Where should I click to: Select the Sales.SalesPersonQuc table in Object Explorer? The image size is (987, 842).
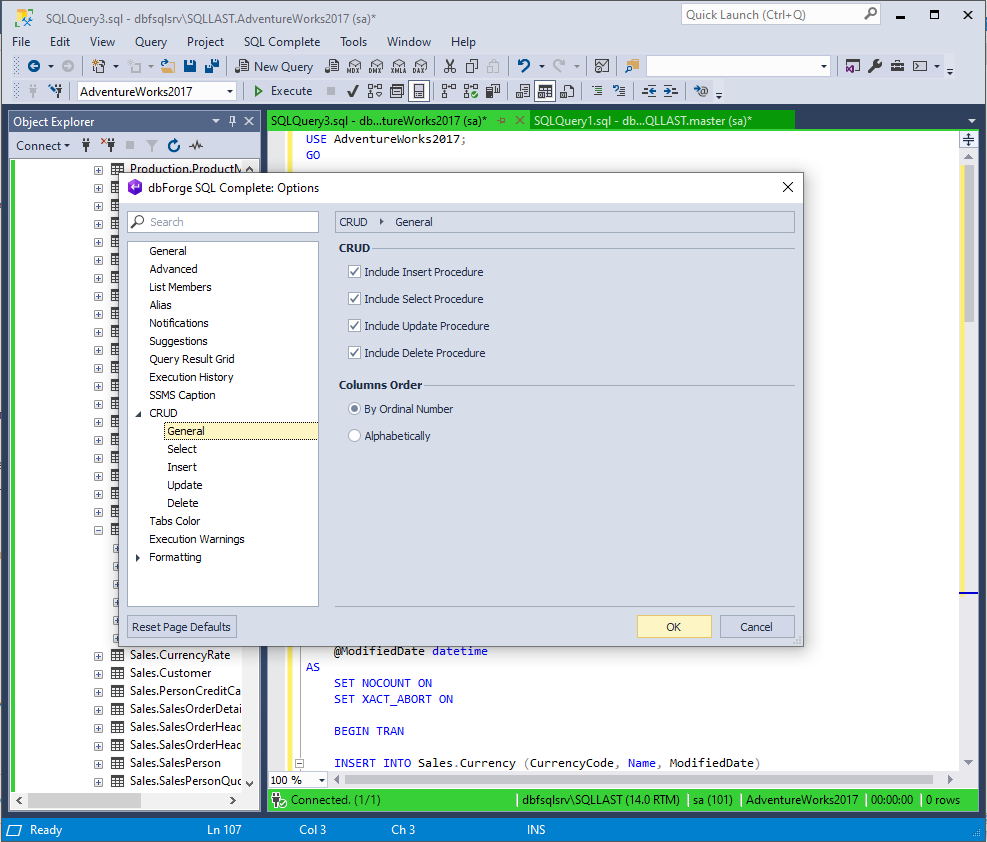tap(186, 782)
